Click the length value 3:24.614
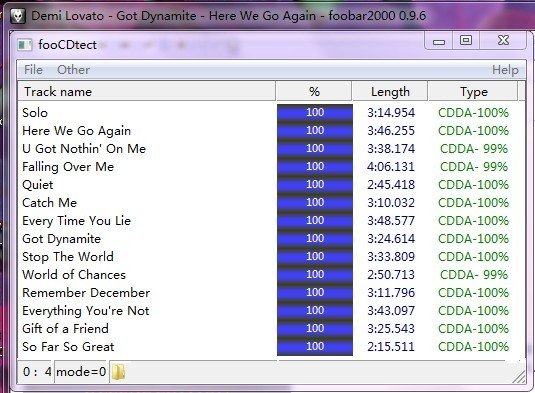The height and width of the screenshot is (393, 535). coord(391,239)
